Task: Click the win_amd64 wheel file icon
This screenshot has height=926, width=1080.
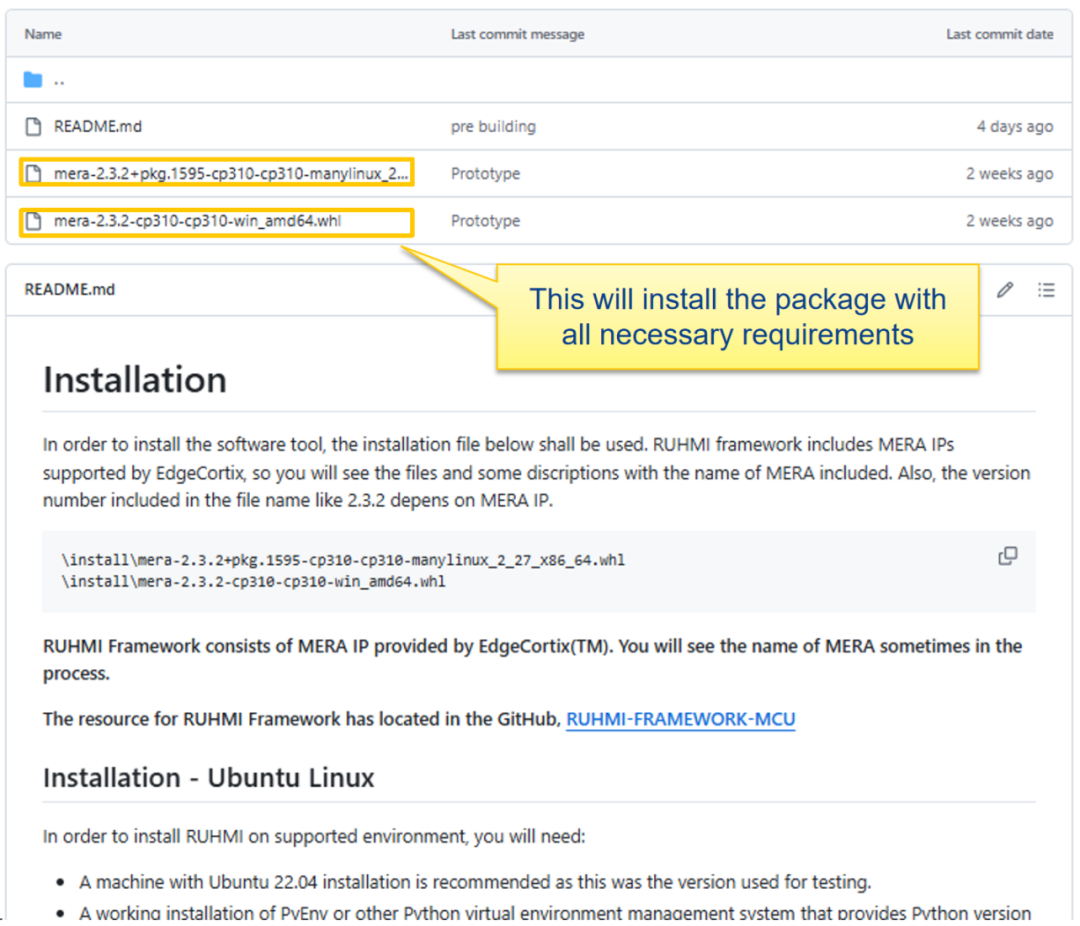Action: pos(33,221)
